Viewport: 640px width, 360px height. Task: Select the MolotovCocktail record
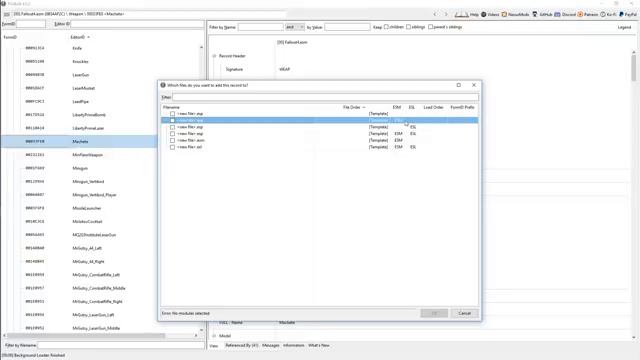[x=87, y=222]
